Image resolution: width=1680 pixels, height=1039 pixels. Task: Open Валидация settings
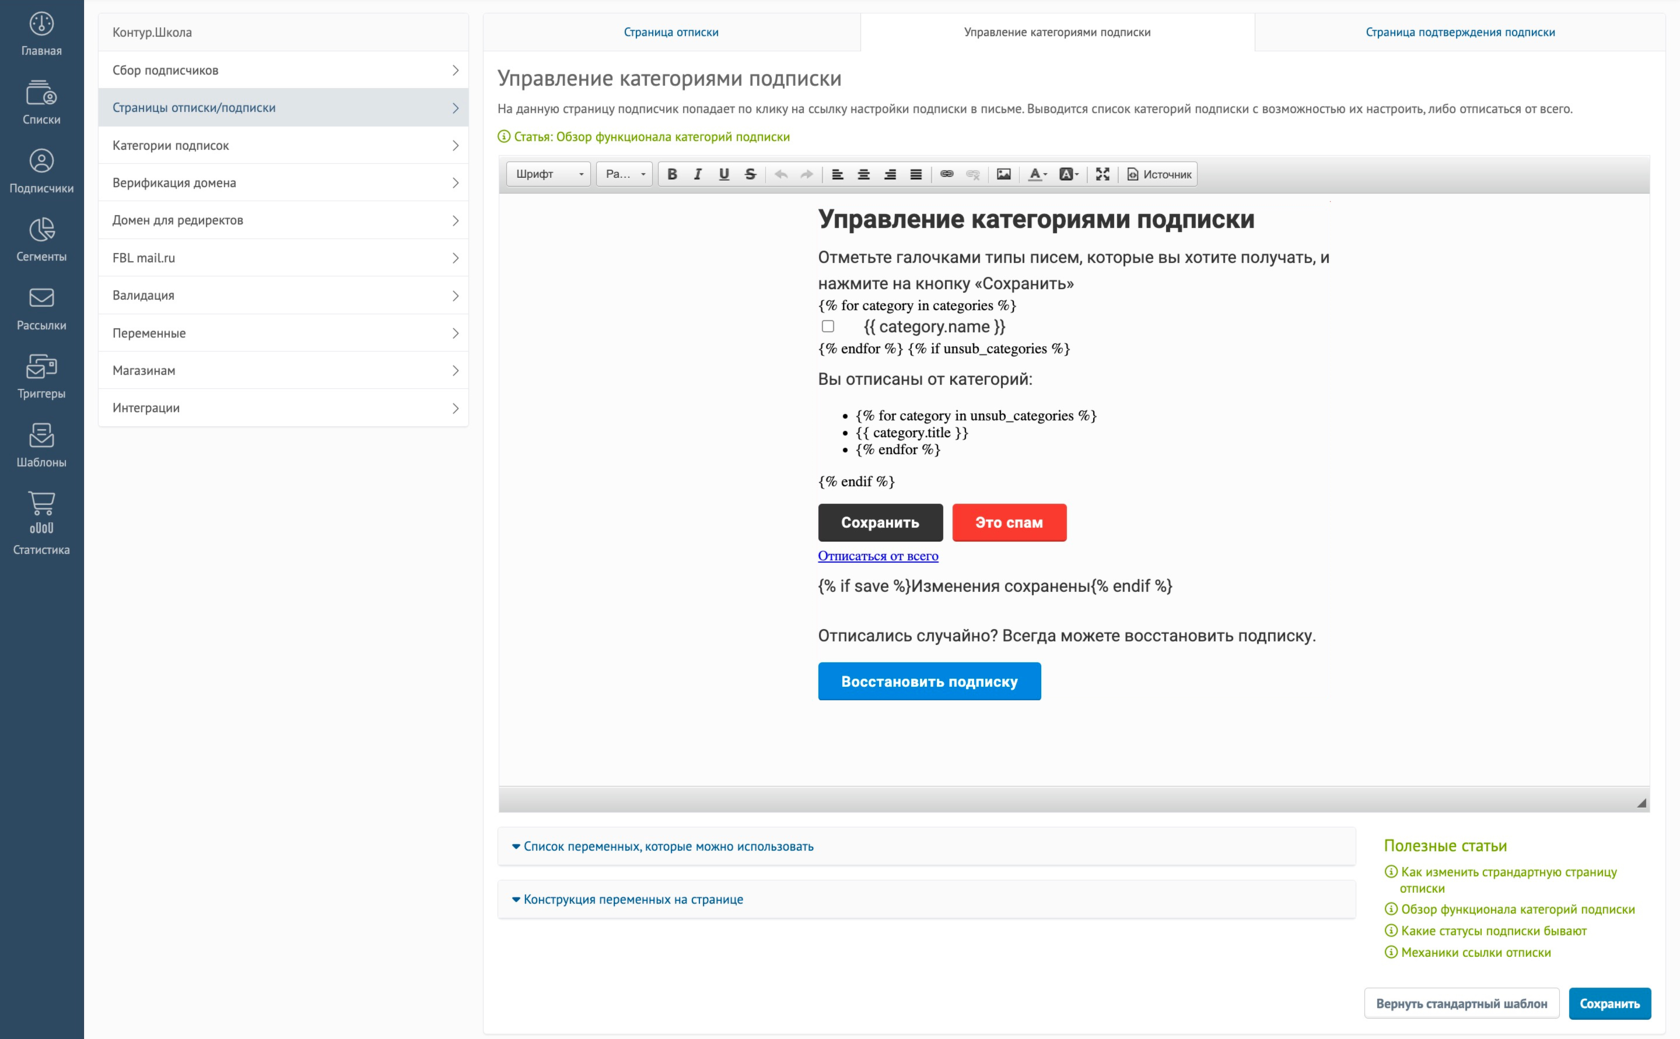click(x=283, y=295)
